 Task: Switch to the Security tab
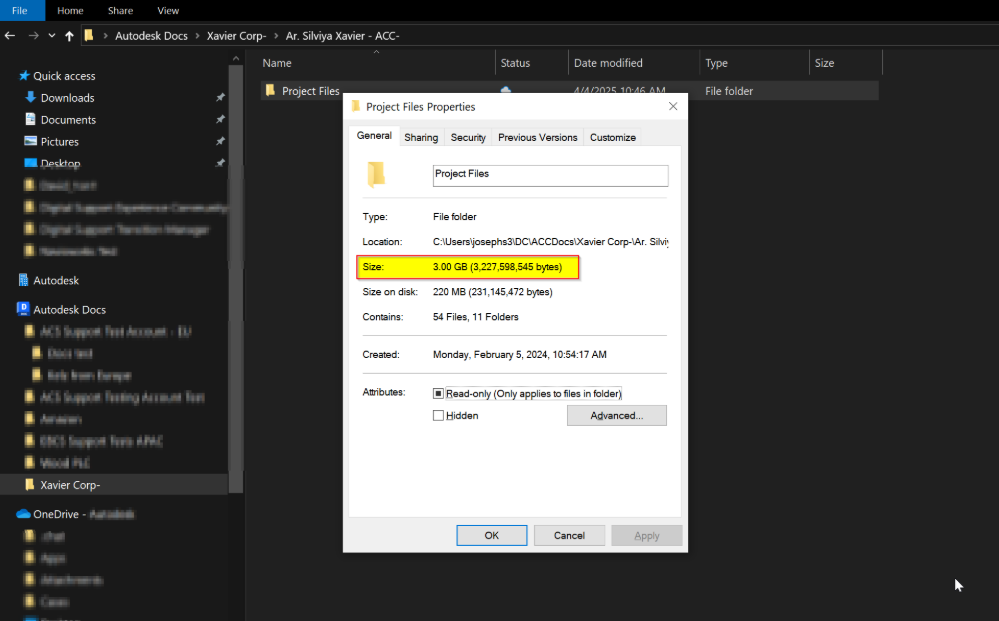coord(467,136)
